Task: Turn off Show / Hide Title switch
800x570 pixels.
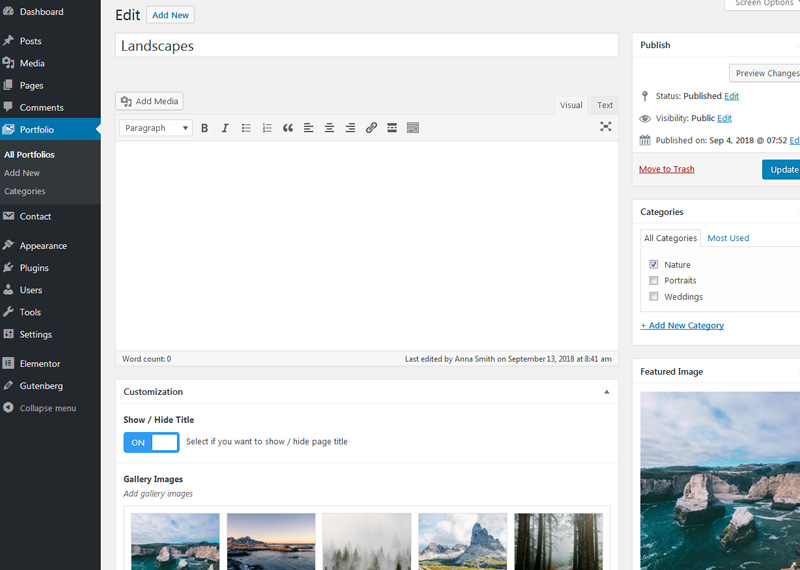Action: (x=151, y=442)
